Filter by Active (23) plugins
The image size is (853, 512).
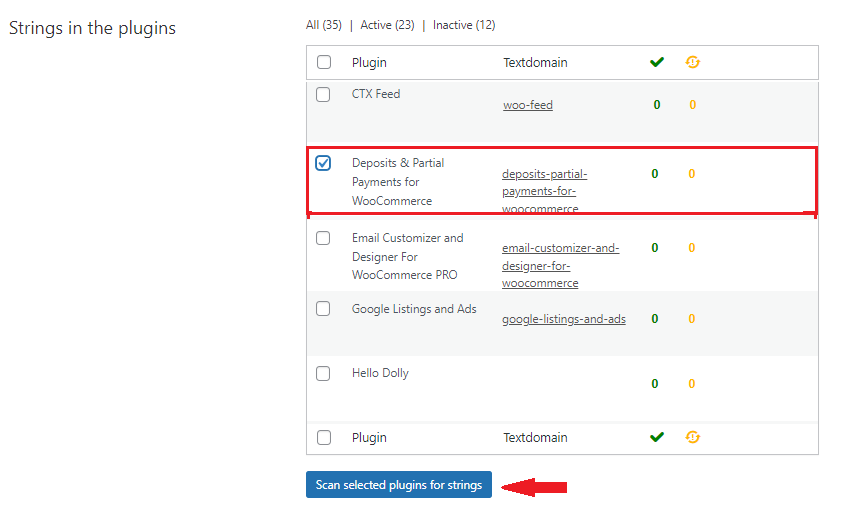point(387,25)
